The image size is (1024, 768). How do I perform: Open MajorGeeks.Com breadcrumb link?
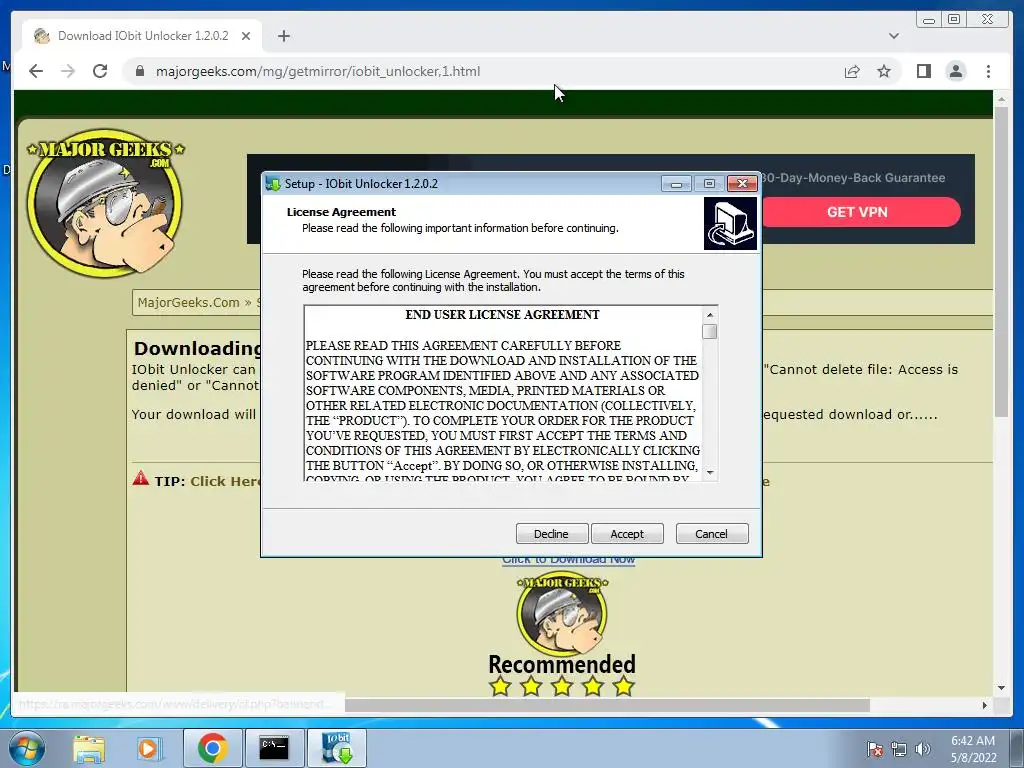point(188,302)
